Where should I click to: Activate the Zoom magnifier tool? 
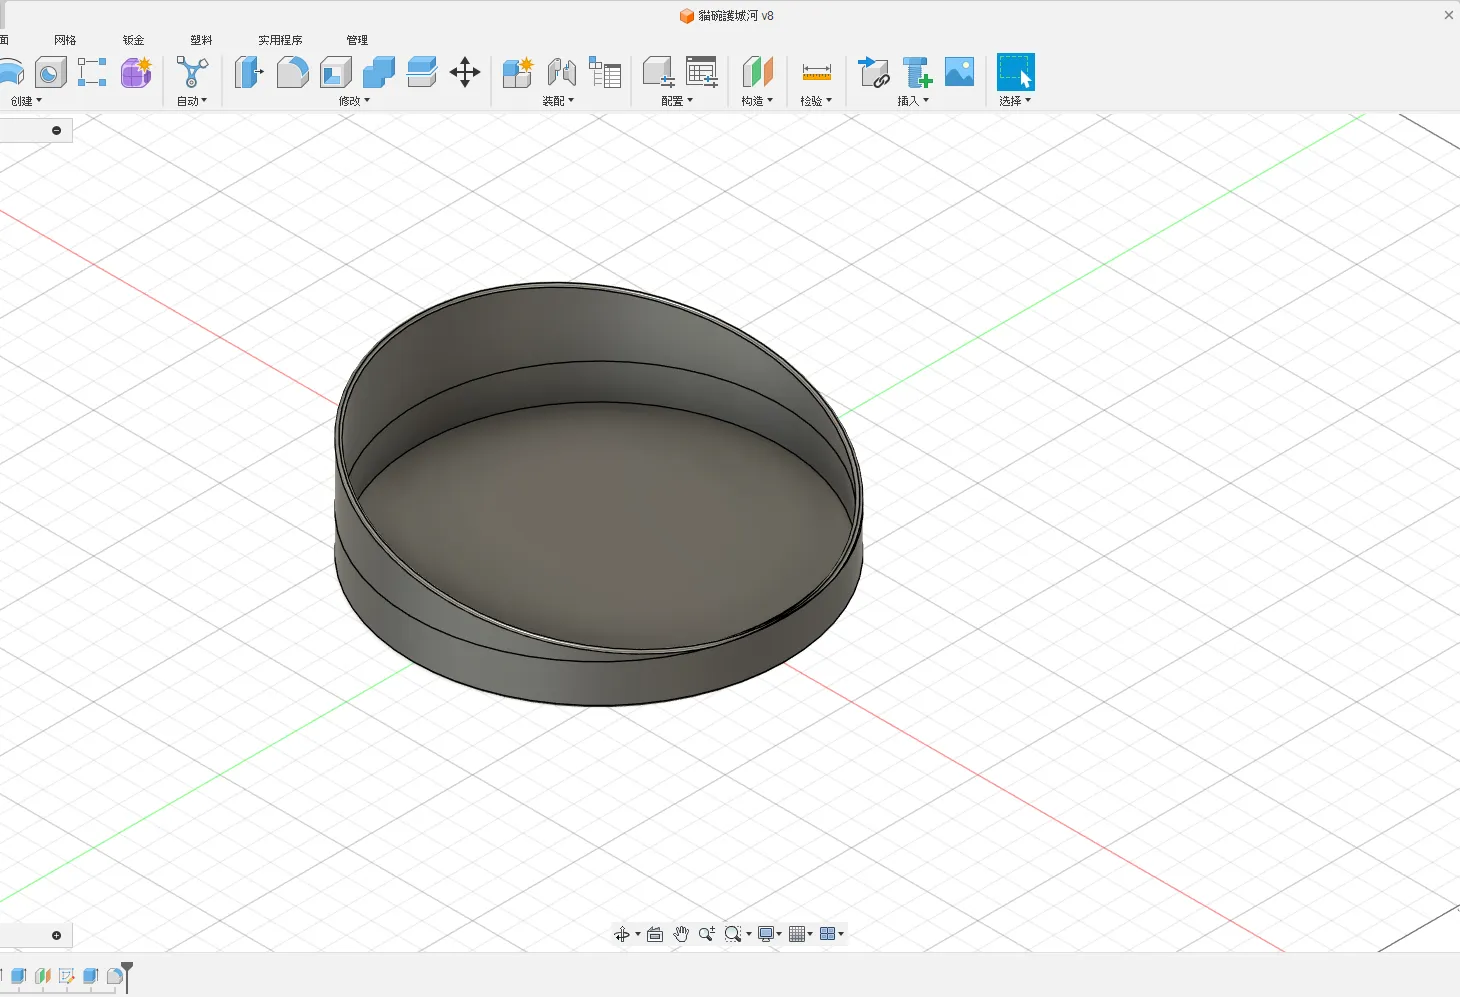point(707,934)
